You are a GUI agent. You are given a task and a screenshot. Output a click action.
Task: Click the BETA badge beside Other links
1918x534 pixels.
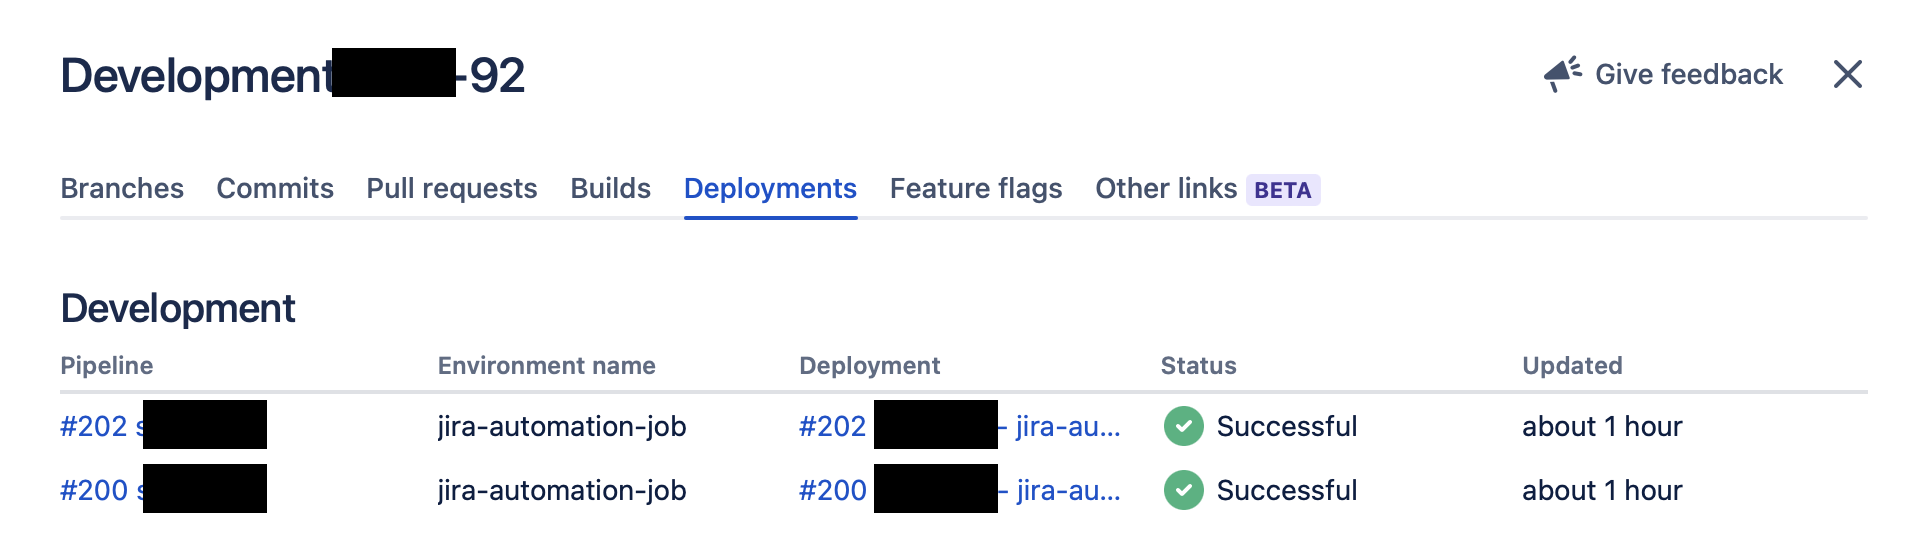pos(1283,190)
